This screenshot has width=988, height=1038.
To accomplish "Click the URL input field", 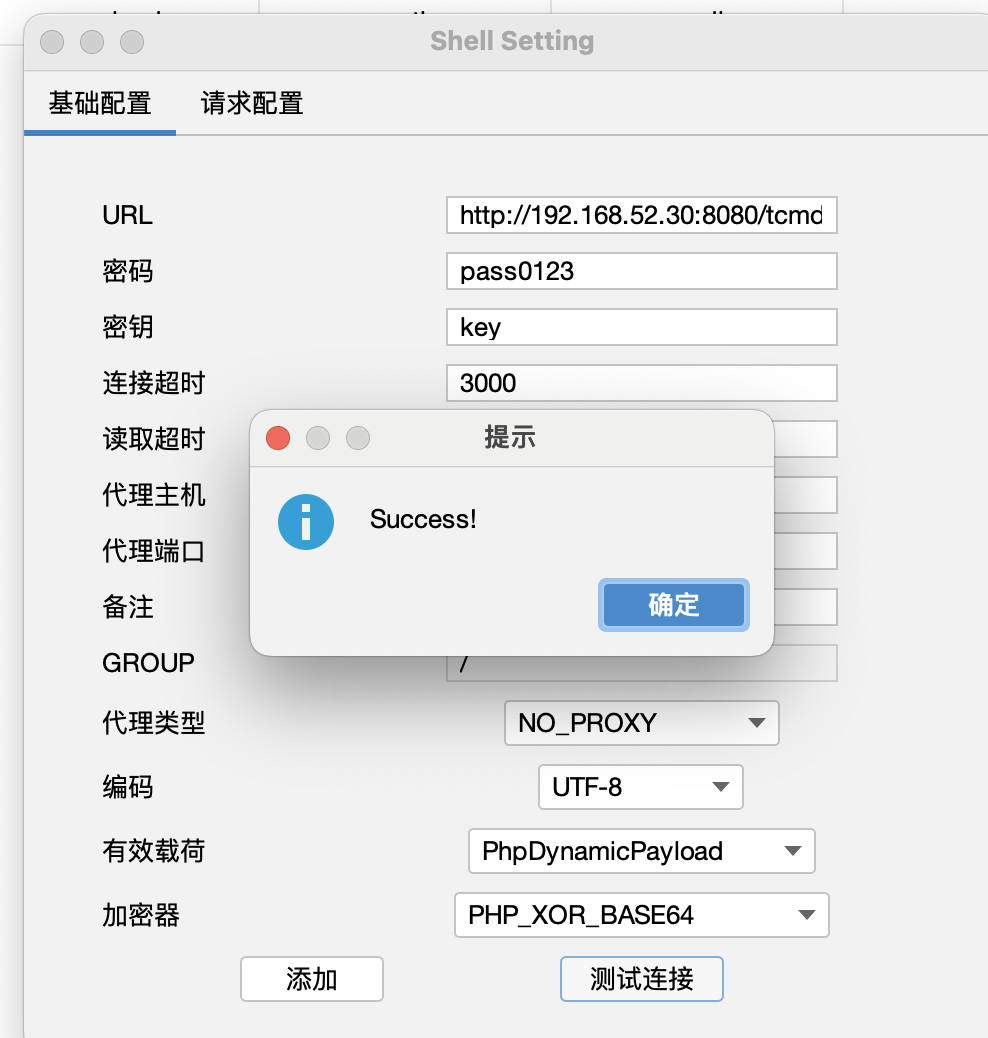I will click(x=641, y=215).
